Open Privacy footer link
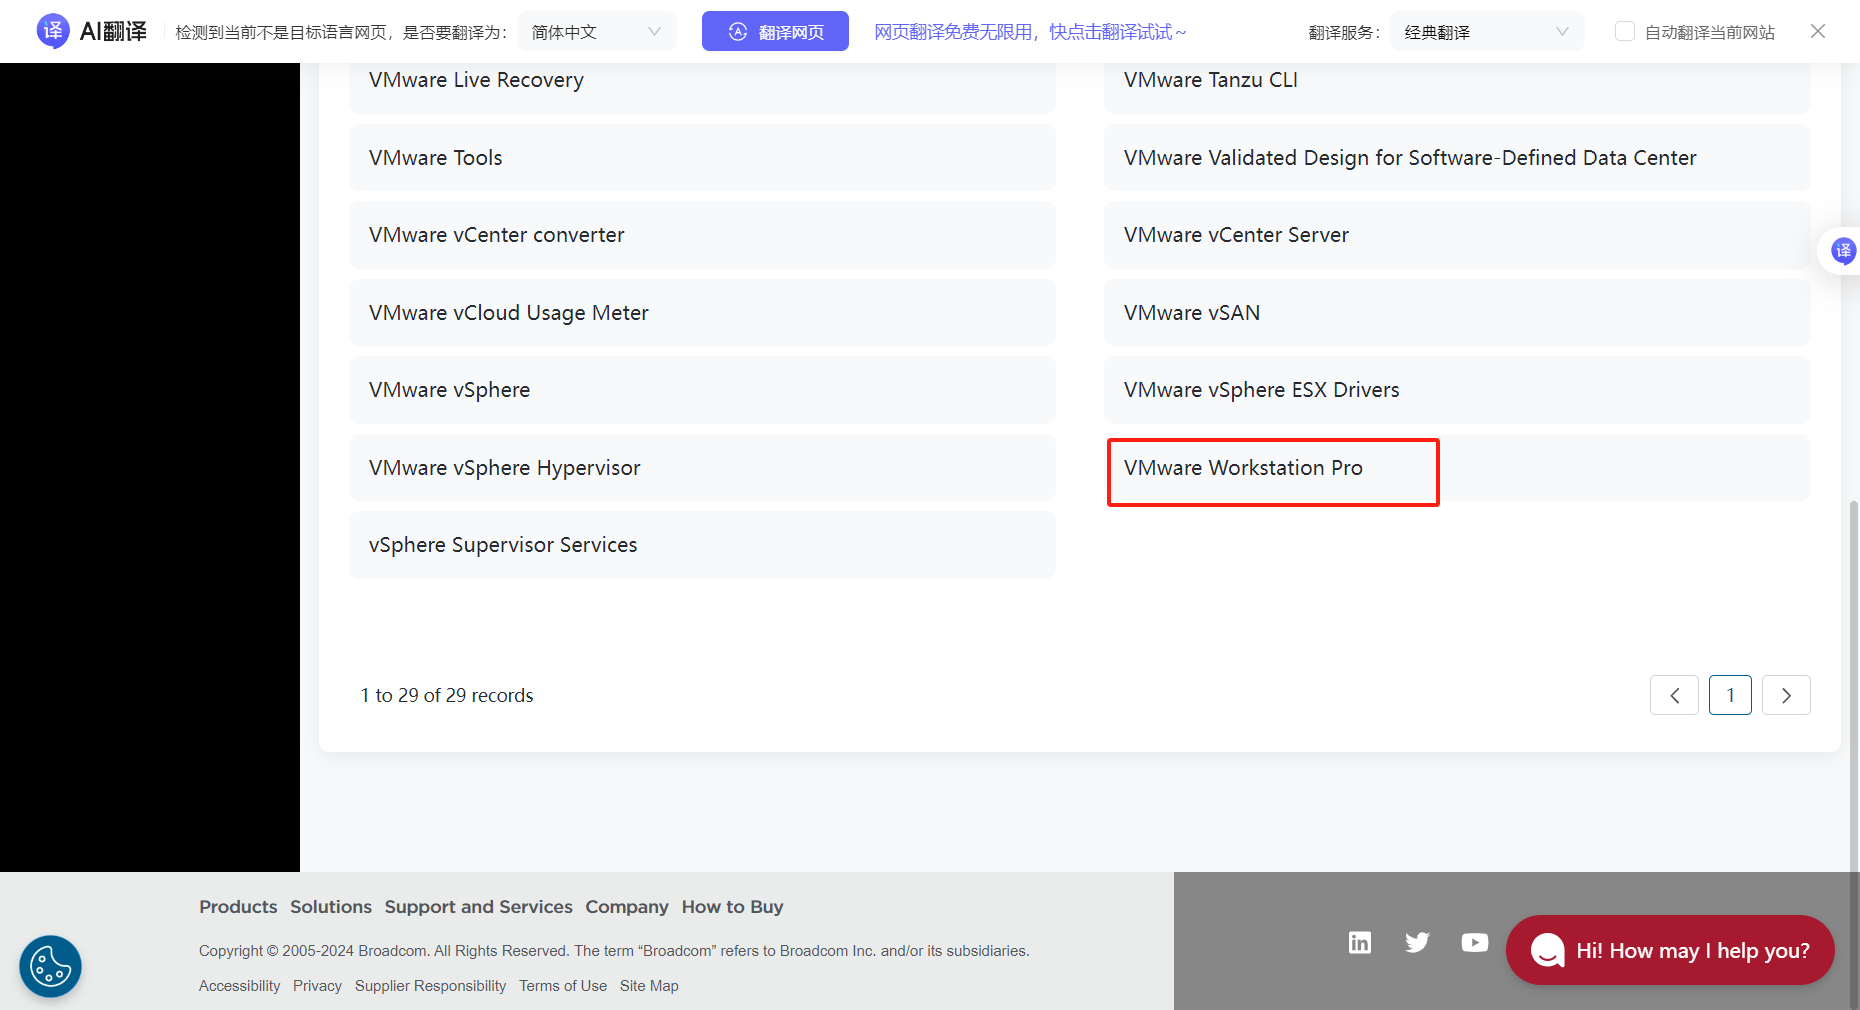 click(318, 986)
